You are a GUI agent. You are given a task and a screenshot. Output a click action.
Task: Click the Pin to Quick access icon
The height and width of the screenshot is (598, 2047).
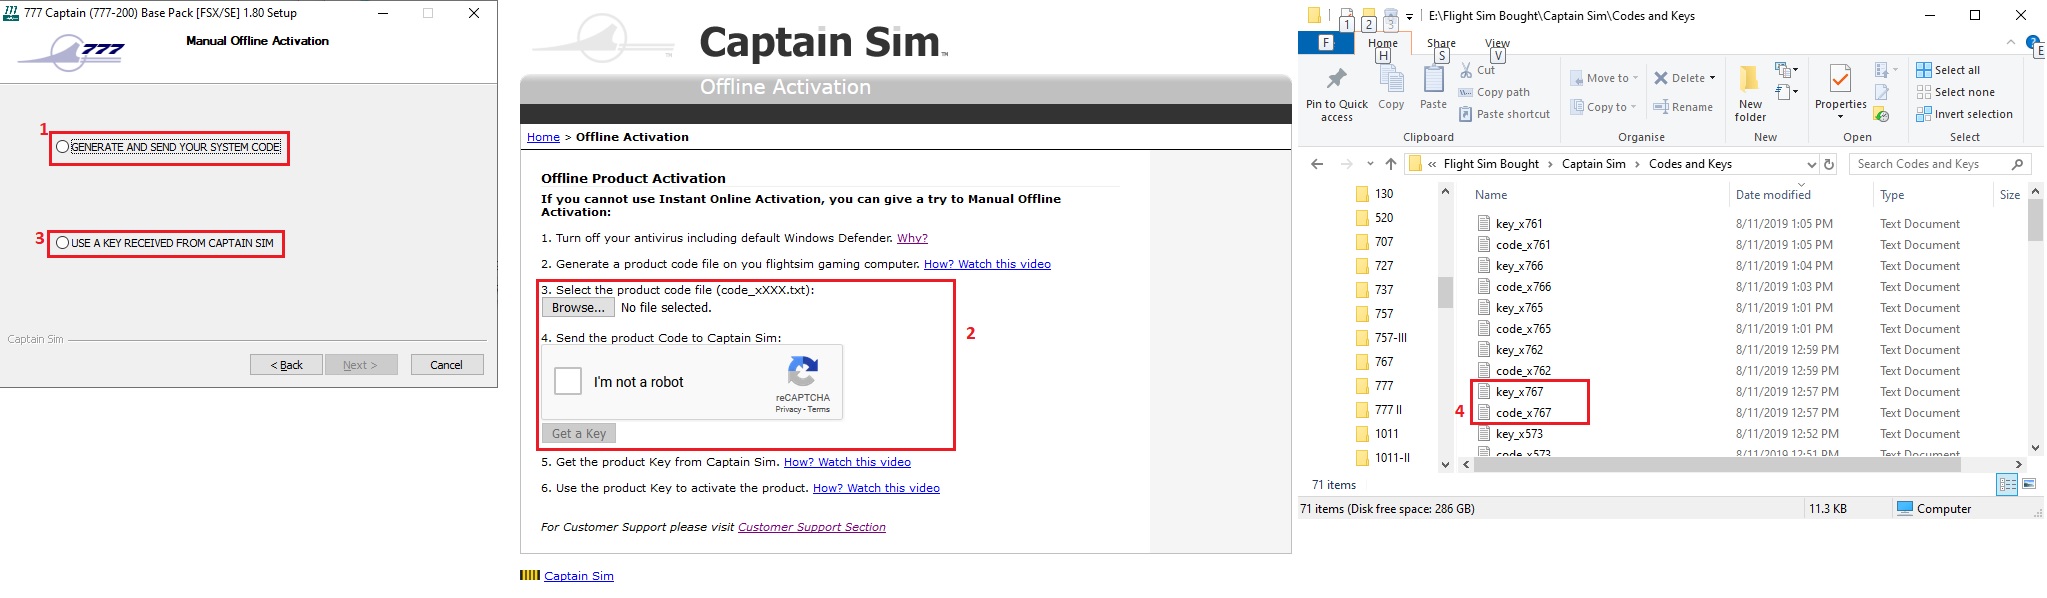click(x=1336, y=80)
